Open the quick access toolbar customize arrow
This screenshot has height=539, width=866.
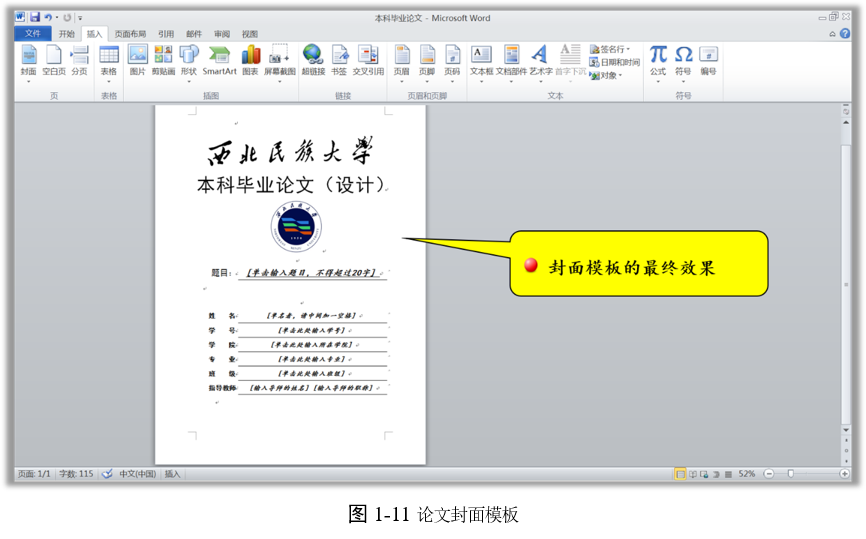80,18
